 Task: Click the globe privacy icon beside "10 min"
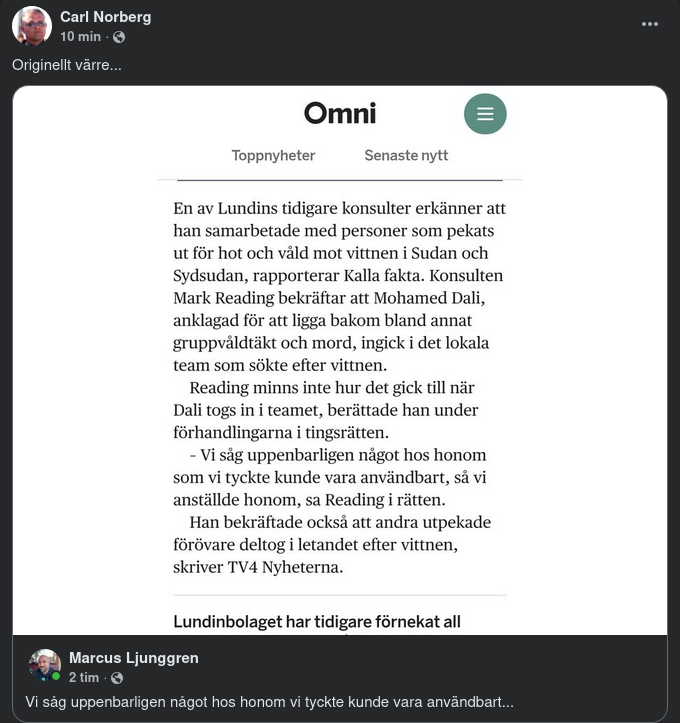(119, 37)
